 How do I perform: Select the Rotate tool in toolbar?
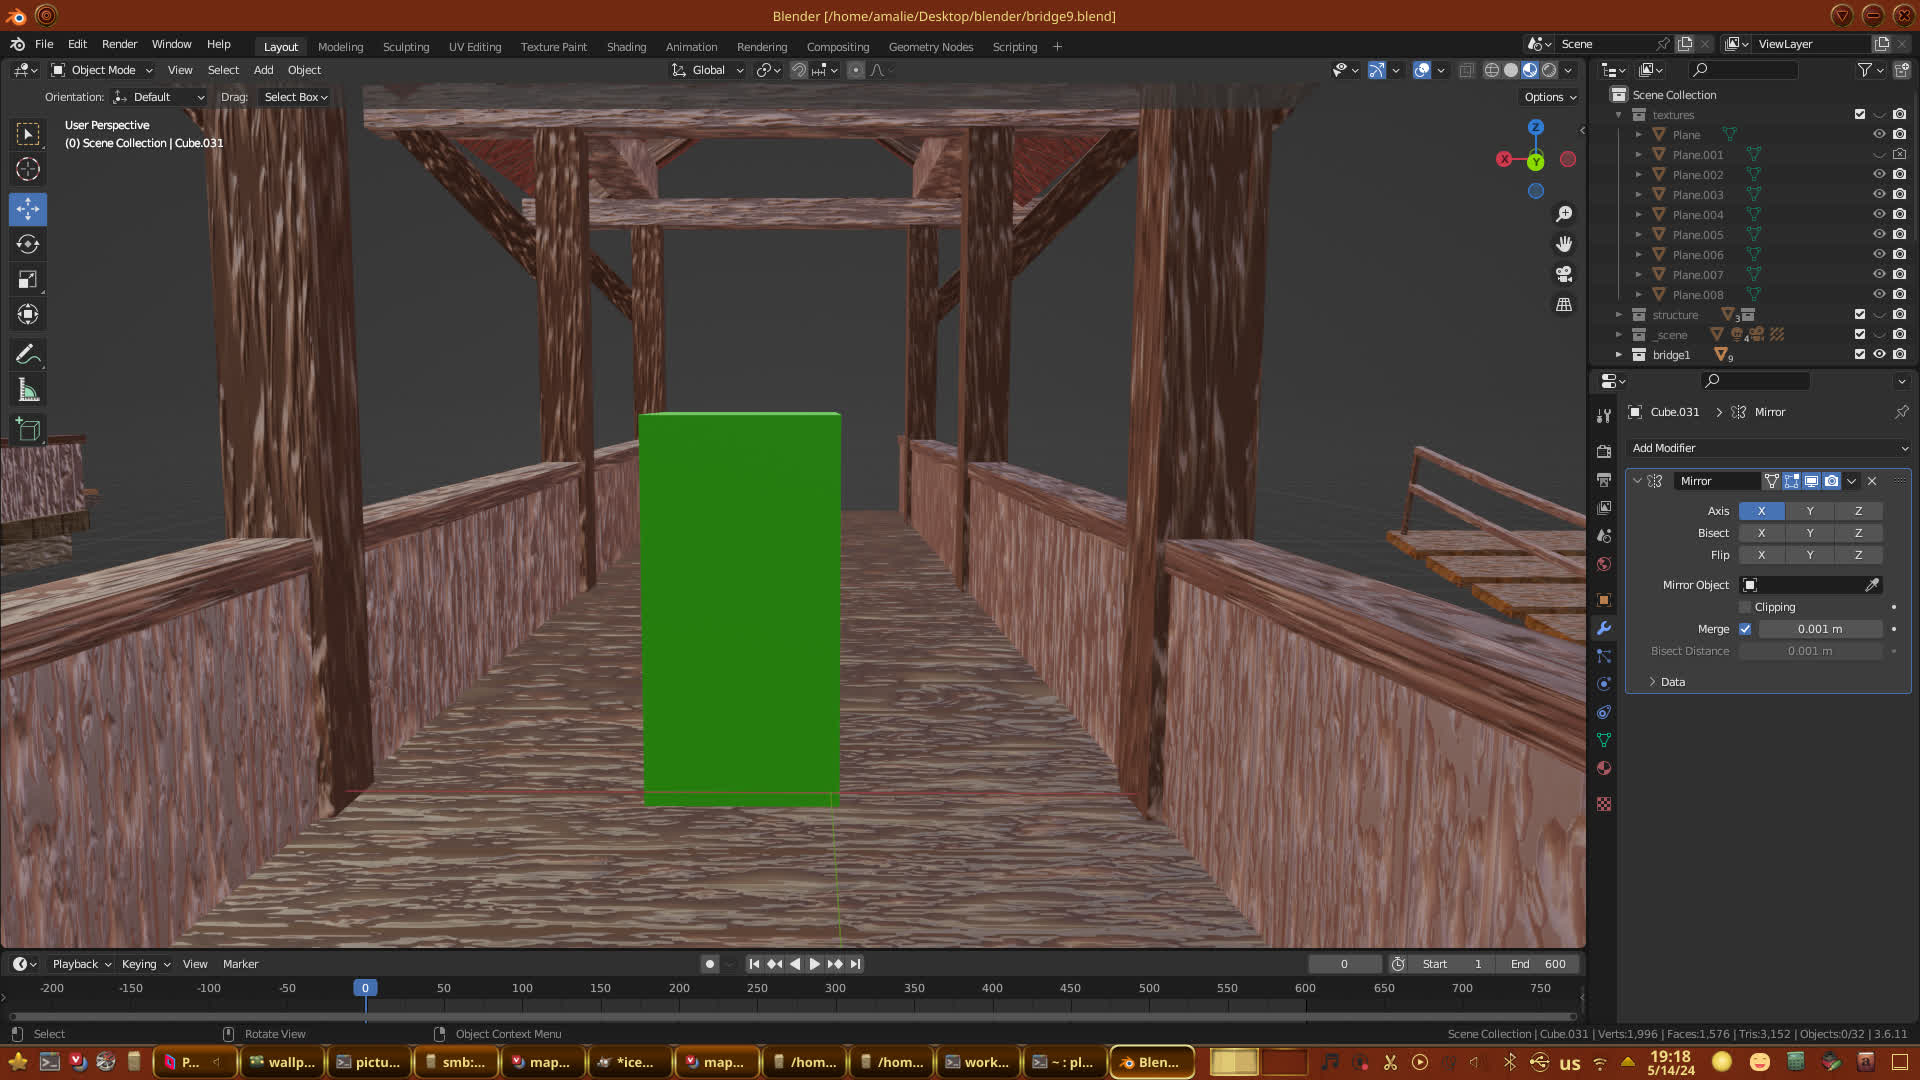pos(28,245)
